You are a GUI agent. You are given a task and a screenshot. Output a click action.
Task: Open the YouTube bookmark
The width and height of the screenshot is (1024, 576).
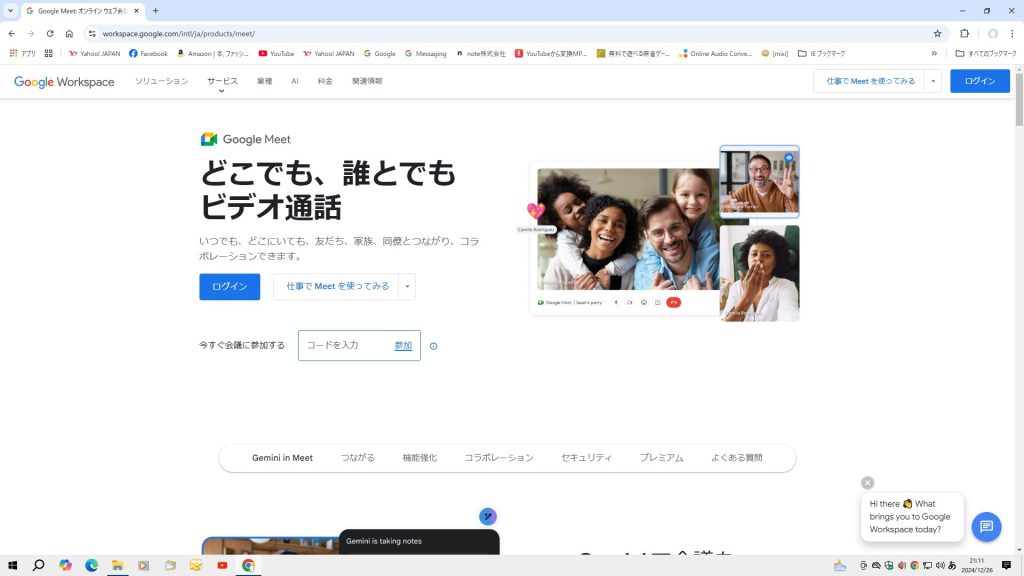tap(276, 54)
